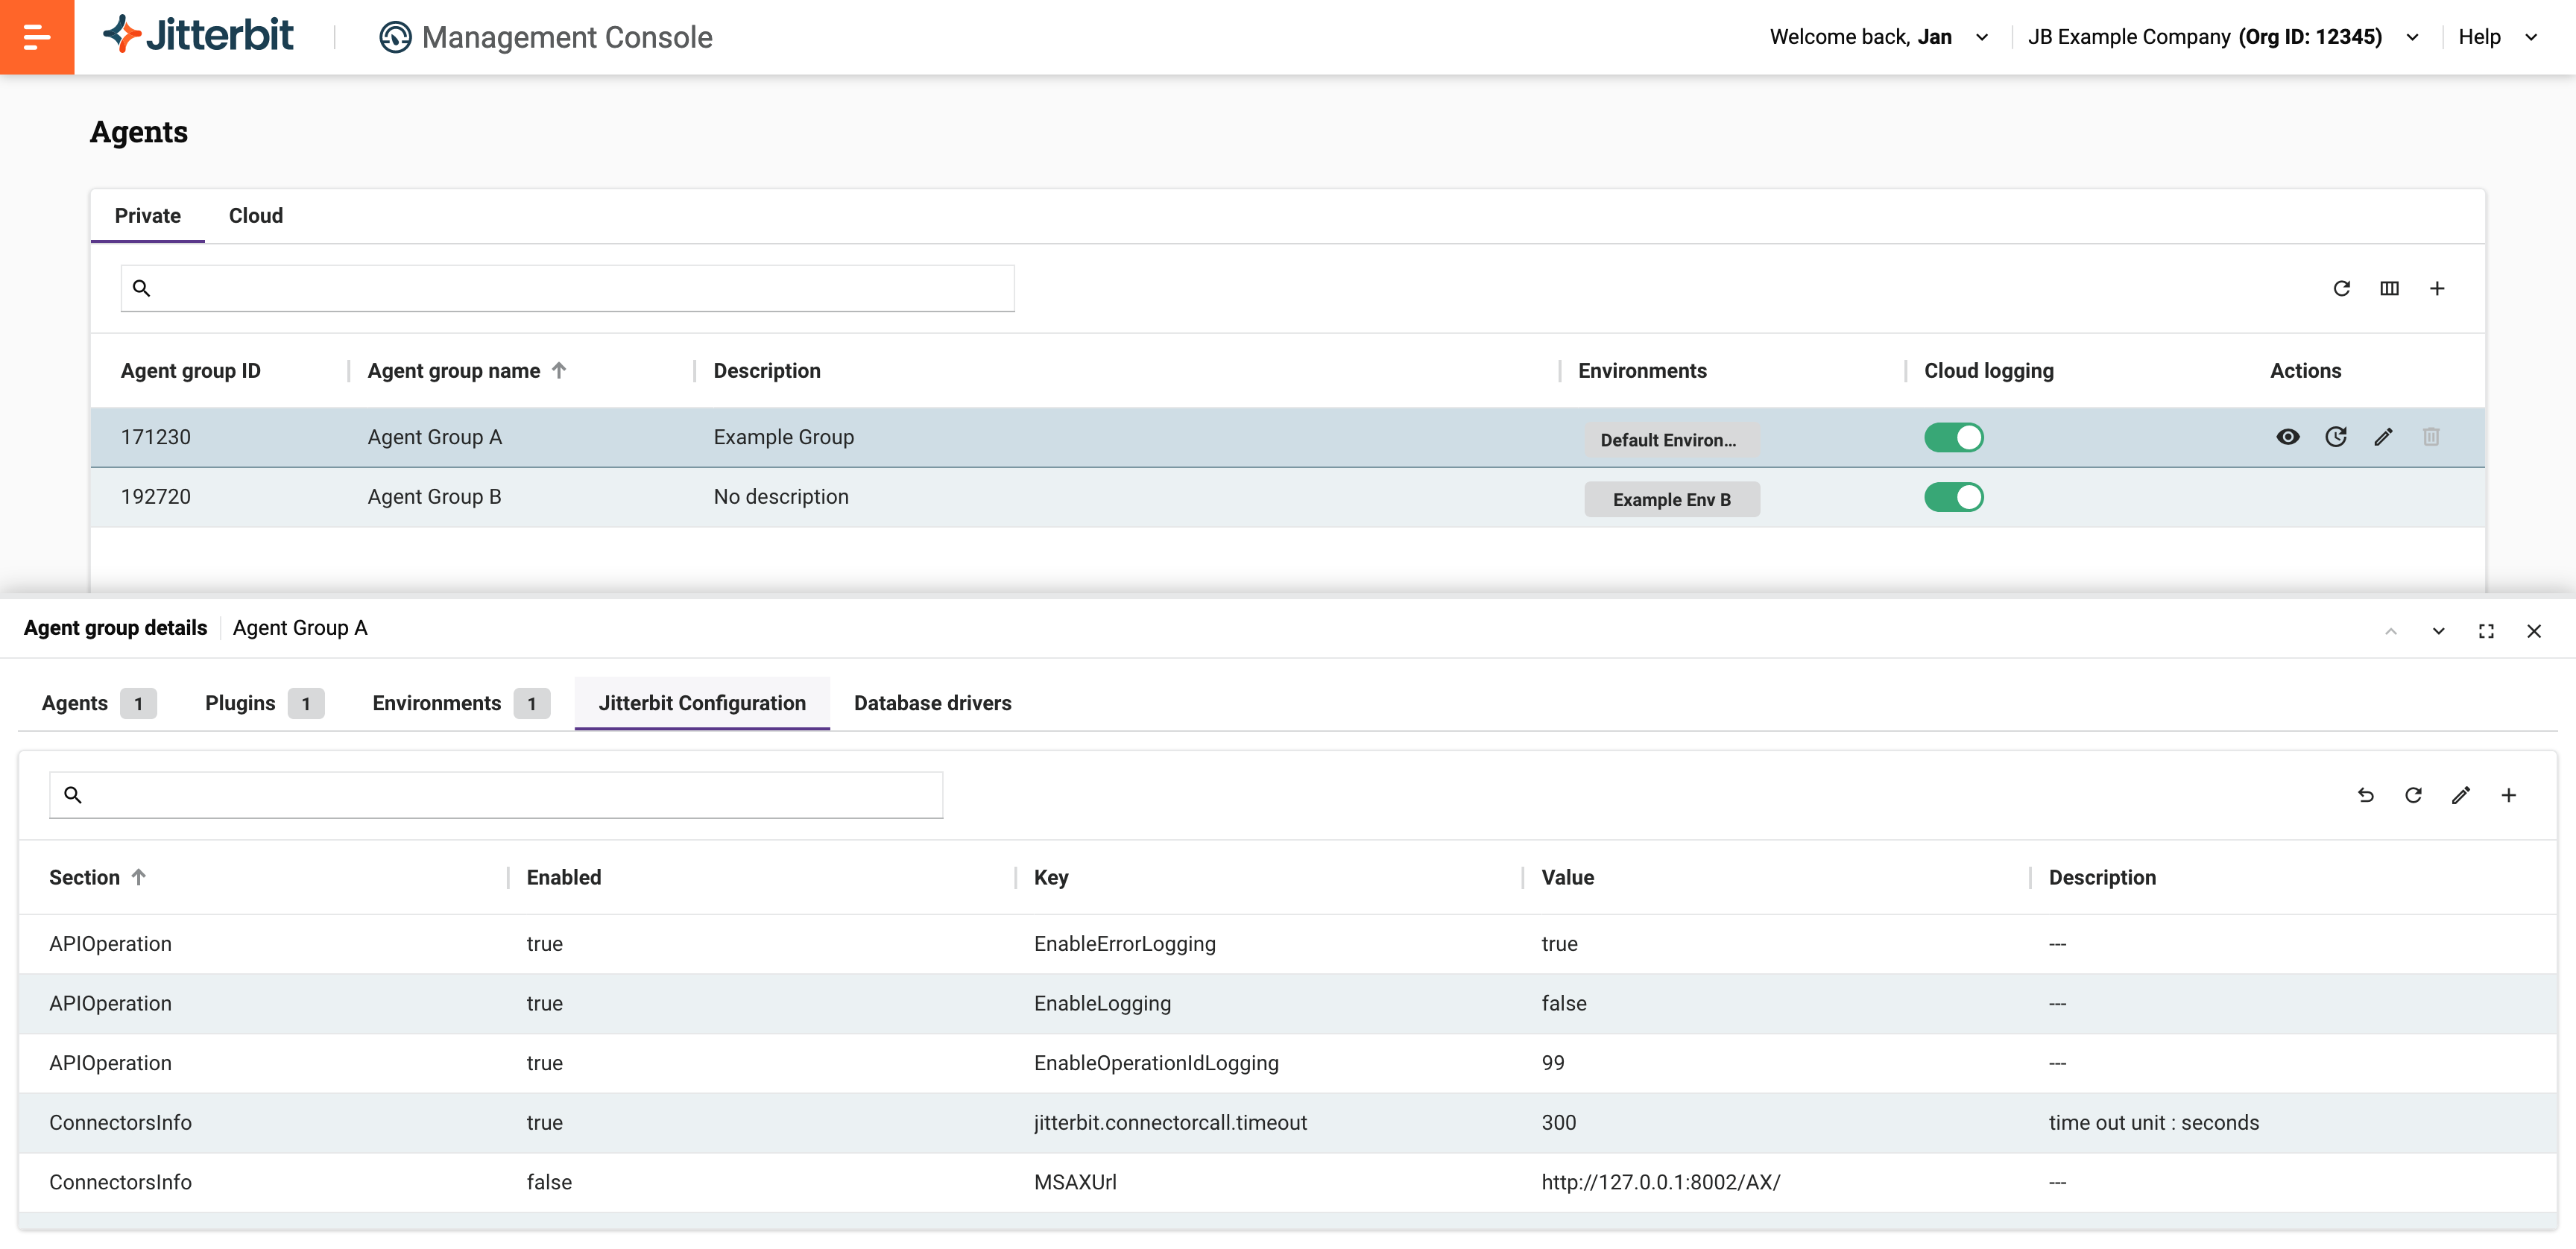This screenshot has height=1249, width=2576.
Task: Click the value 99 cell
Action: 1552,1063
